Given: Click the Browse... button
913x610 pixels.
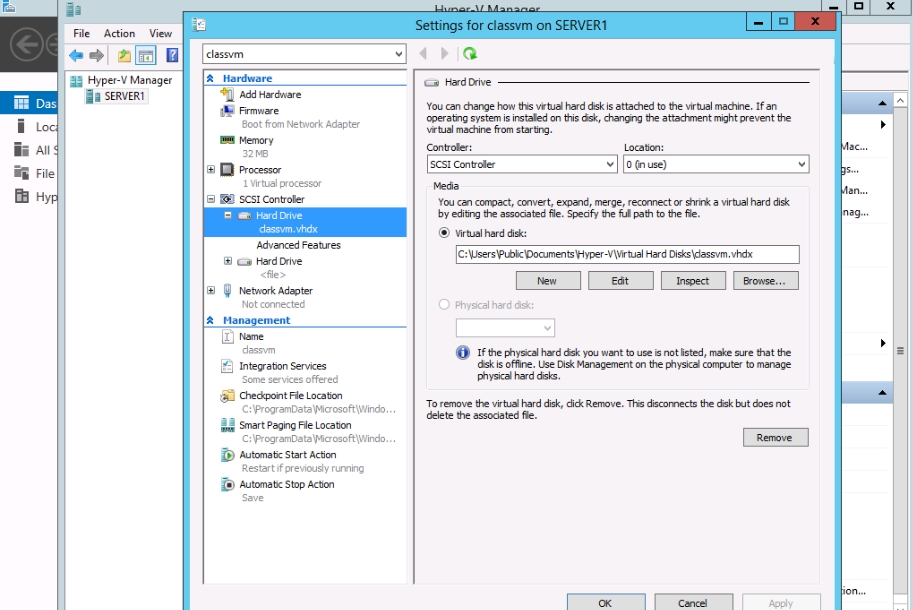Looking at the screenshot, I should (766, 281).
